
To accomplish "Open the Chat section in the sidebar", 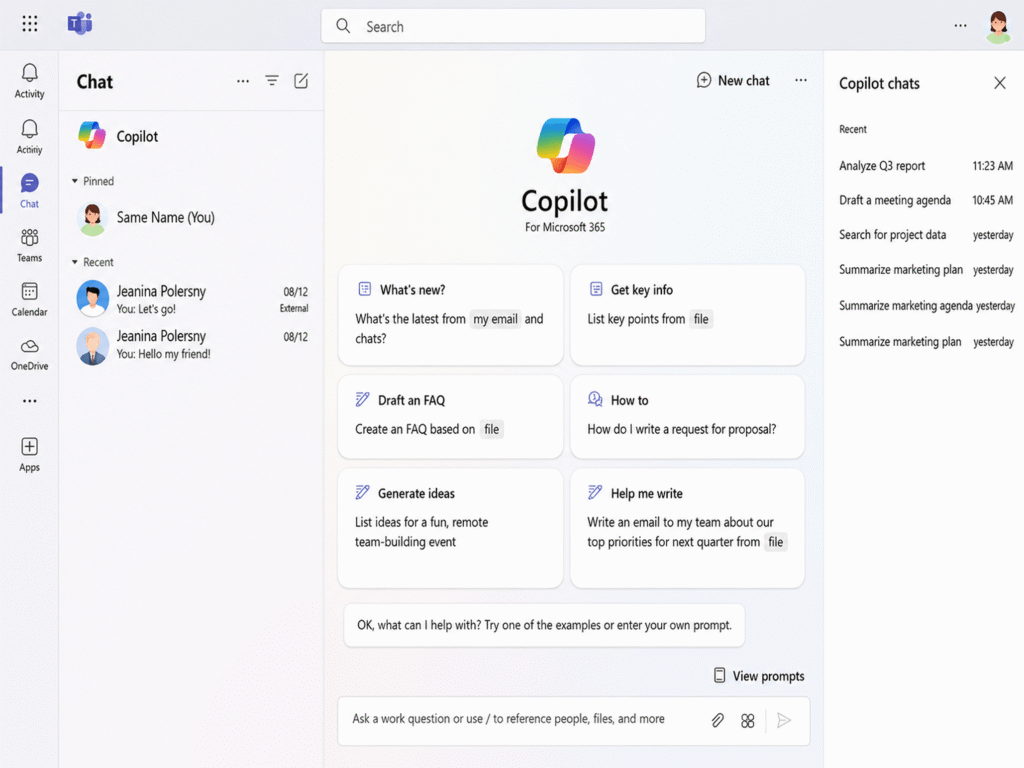I will coord(29,190).
